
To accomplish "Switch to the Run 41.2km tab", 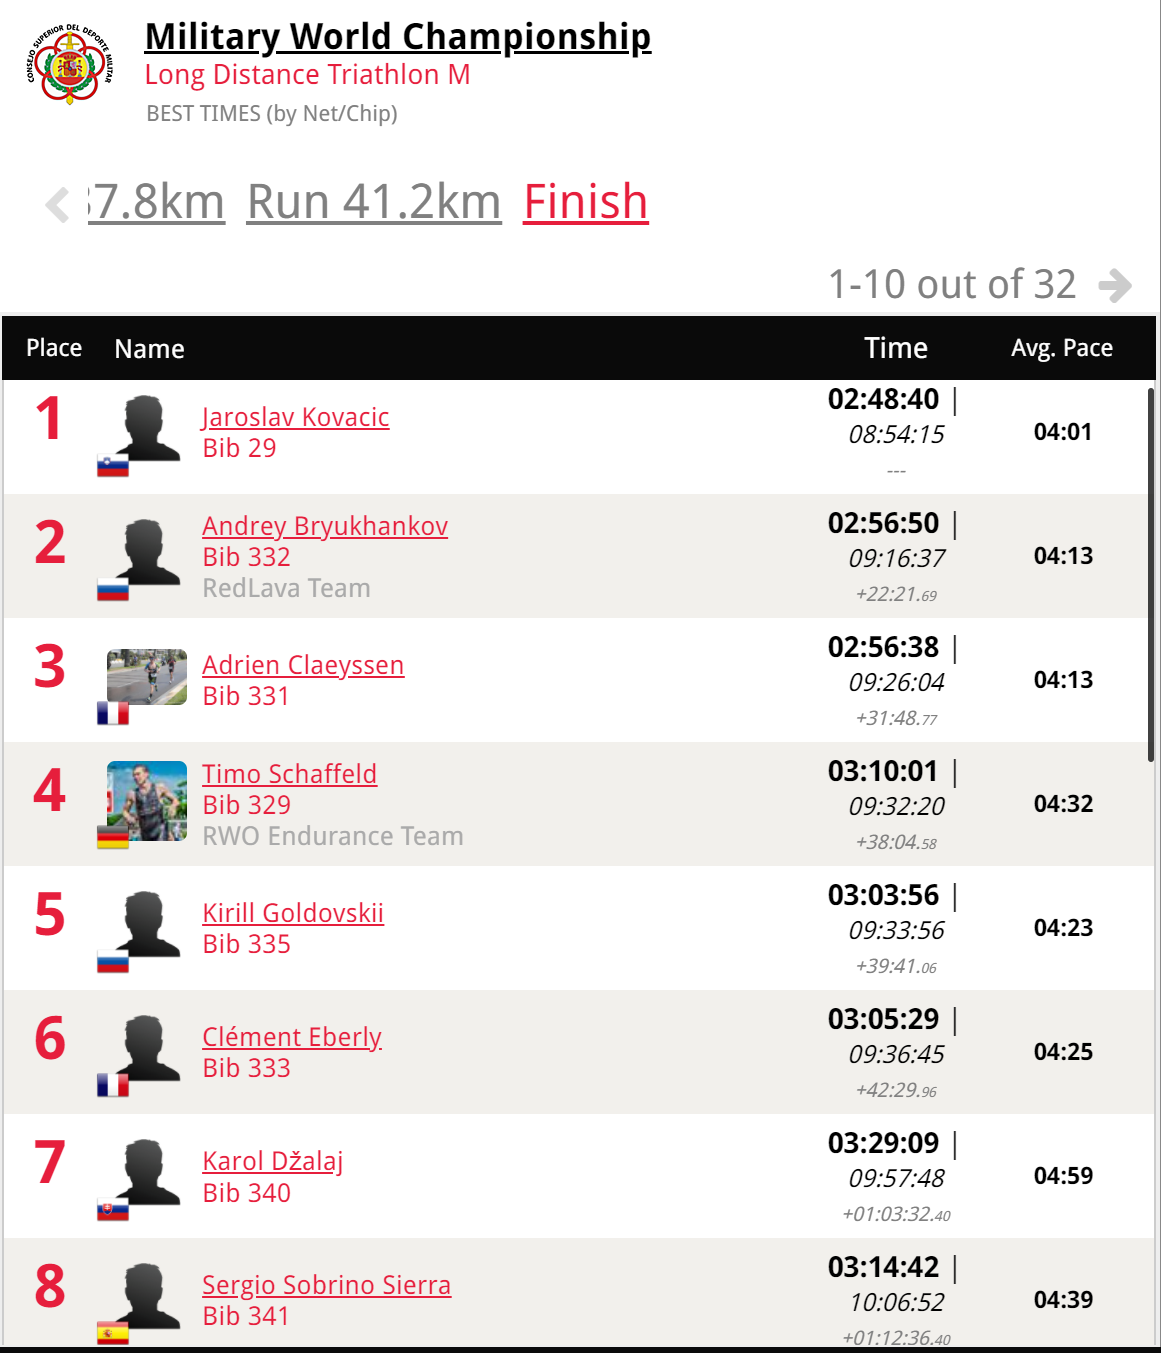I will tap(374, 202).
